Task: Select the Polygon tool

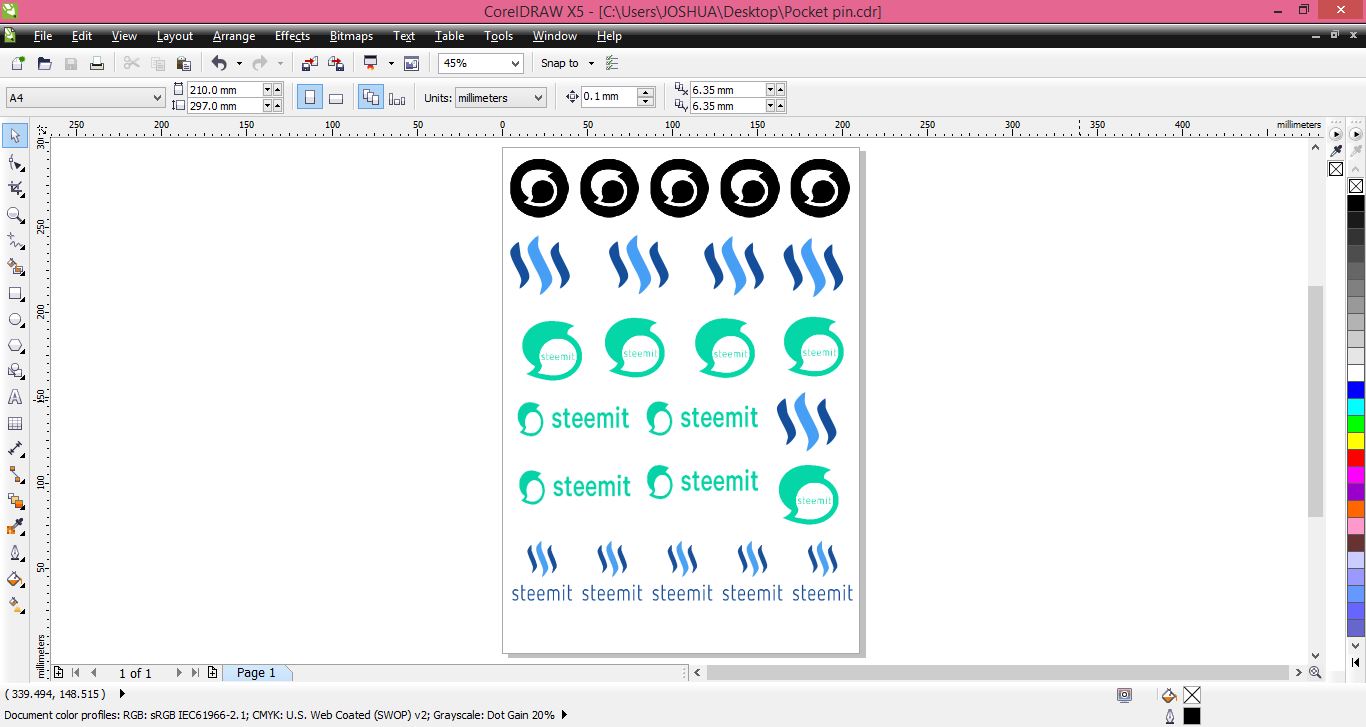Action: point(15,345)
